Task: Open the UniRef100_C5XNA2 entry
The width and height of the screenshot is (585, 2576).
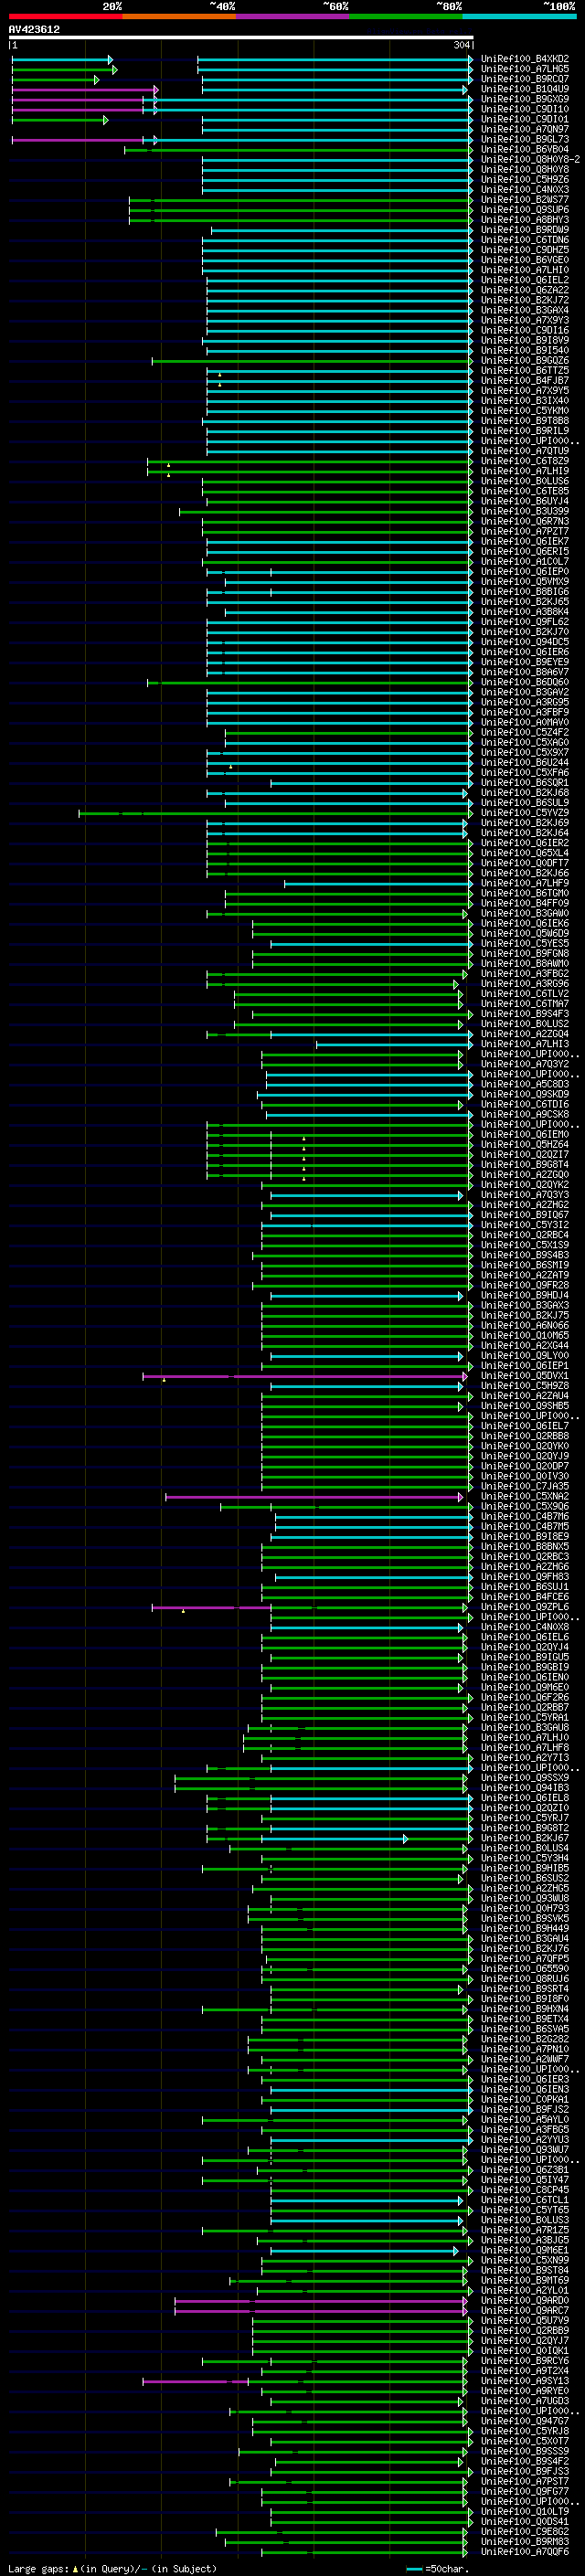Action: pyautogui.click(x=525, y=1497)
